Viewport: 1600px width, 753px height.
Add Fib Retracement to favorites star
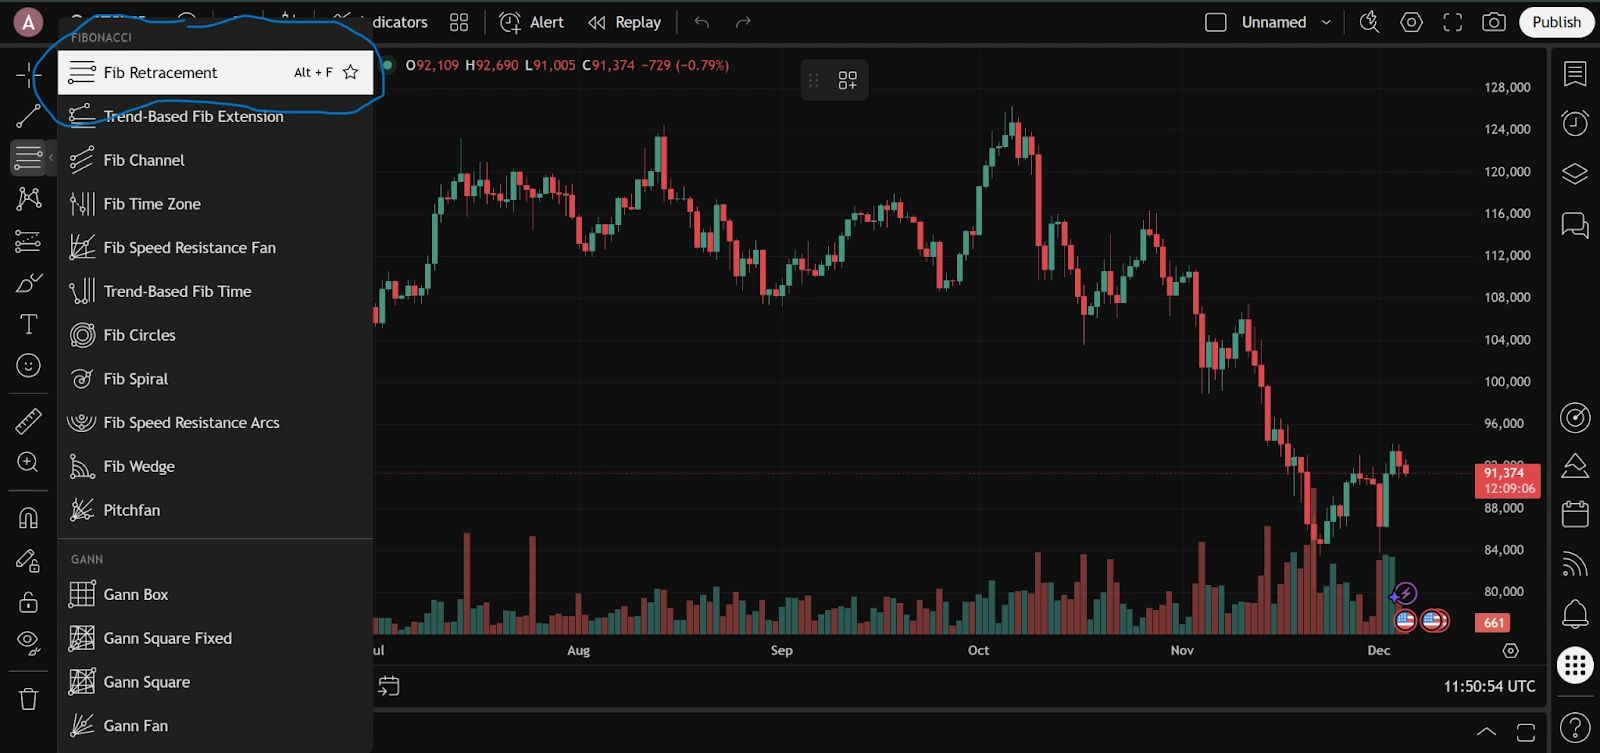coord(350,72)
